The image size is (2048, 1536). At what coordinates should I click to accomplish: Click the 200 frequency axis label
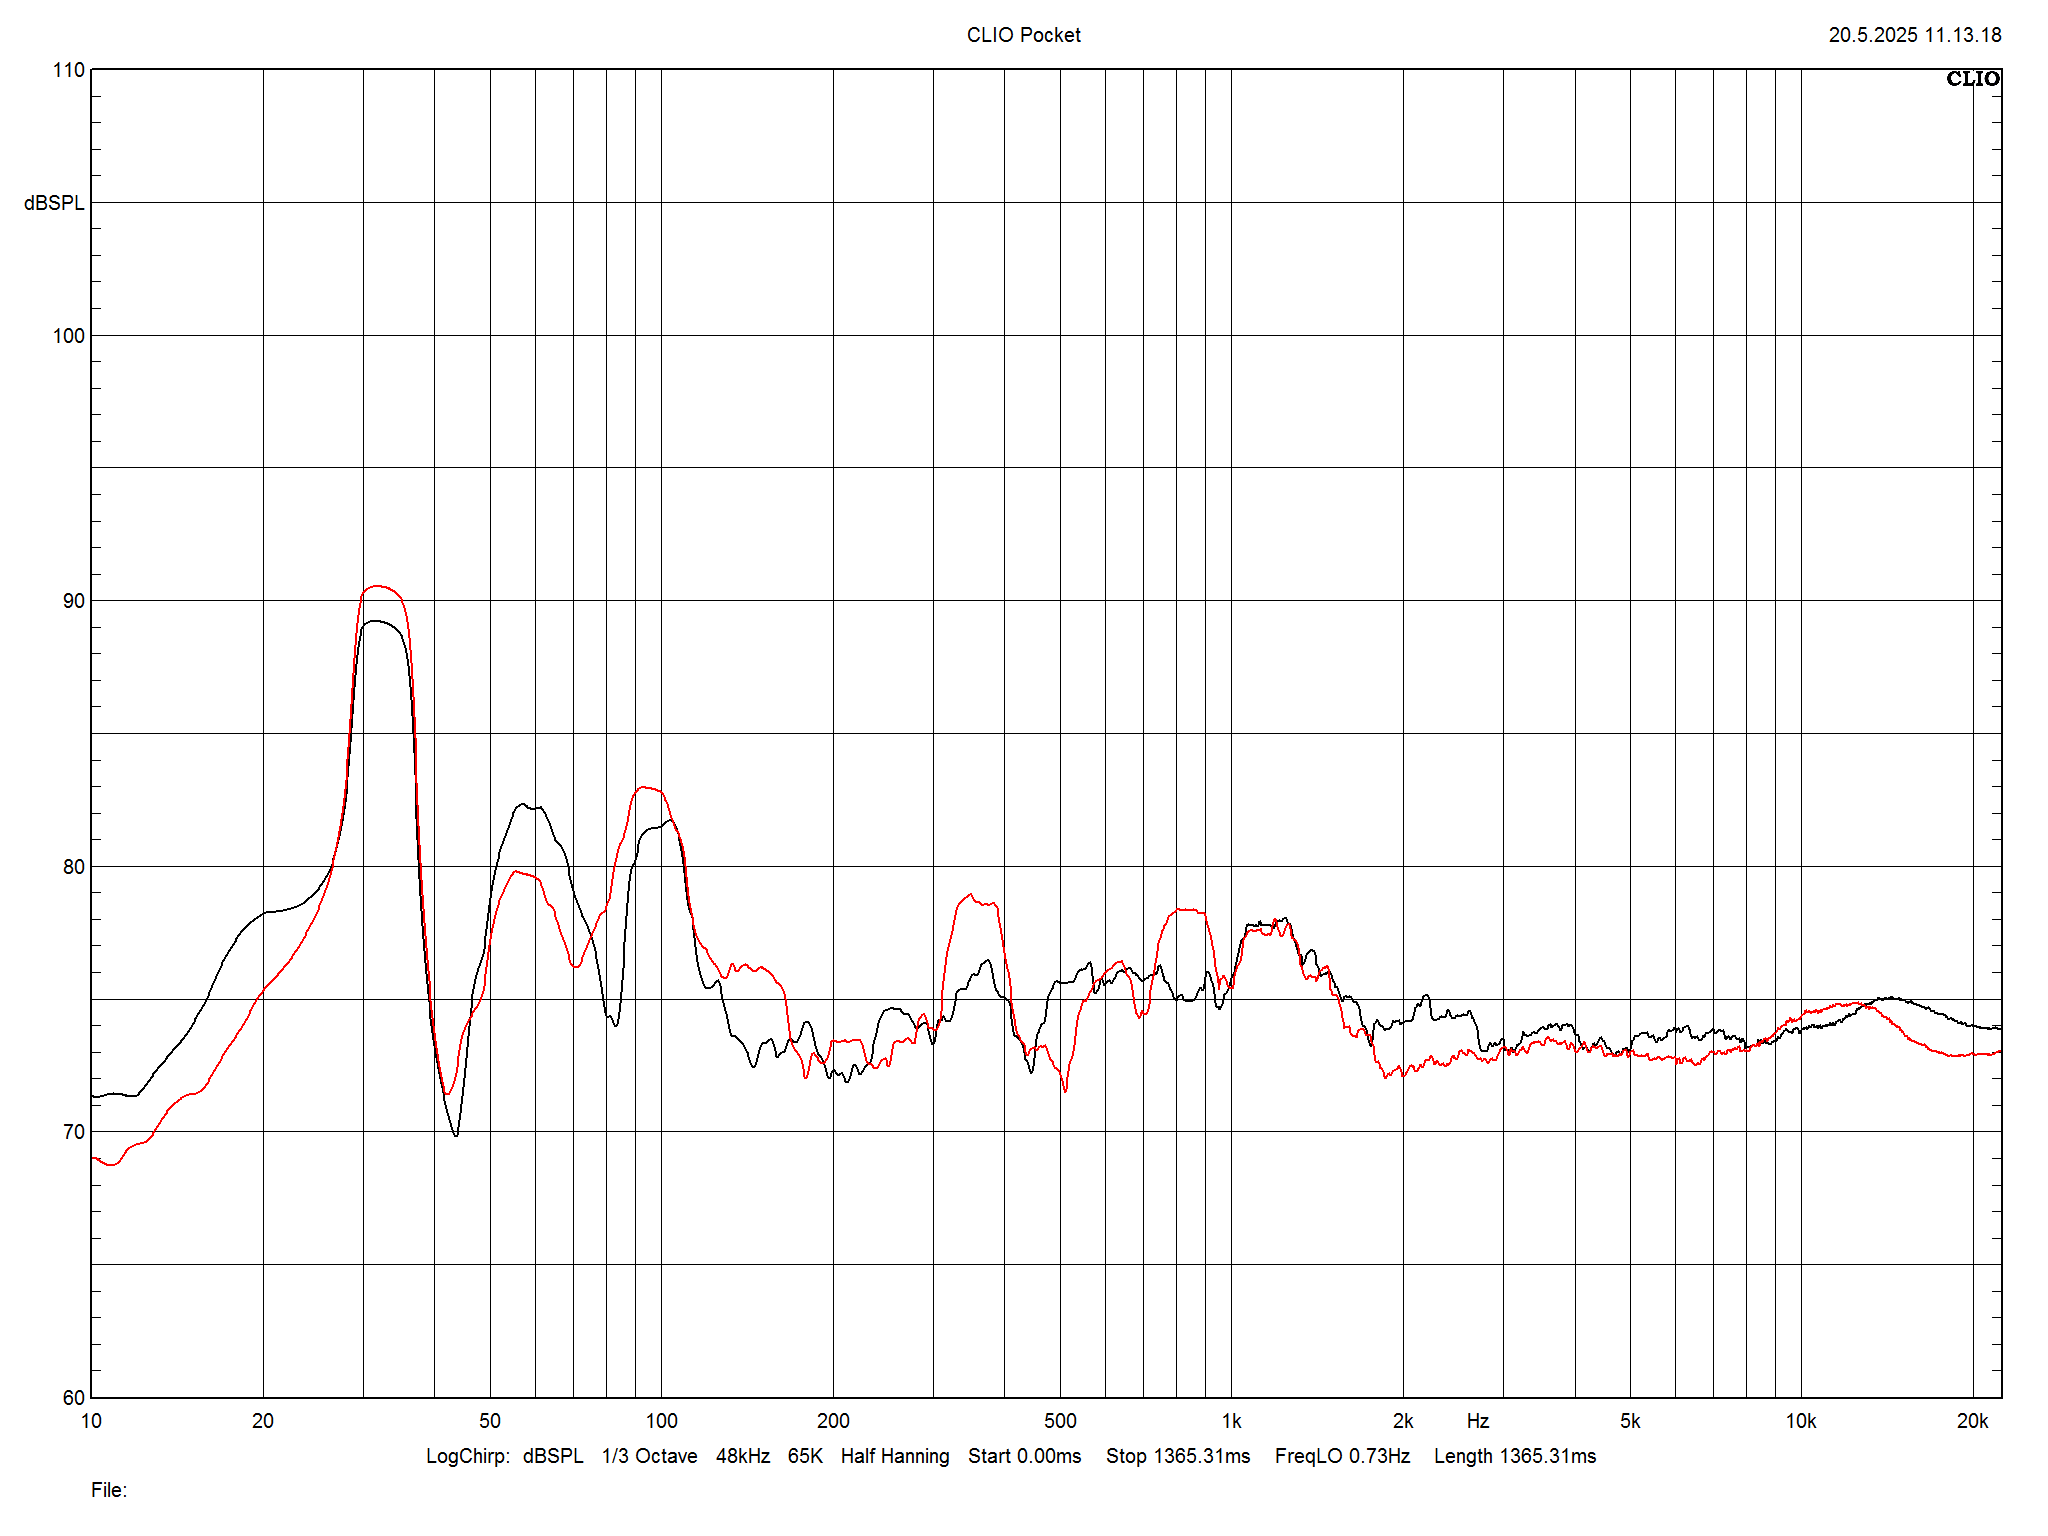pos(833,1421)
